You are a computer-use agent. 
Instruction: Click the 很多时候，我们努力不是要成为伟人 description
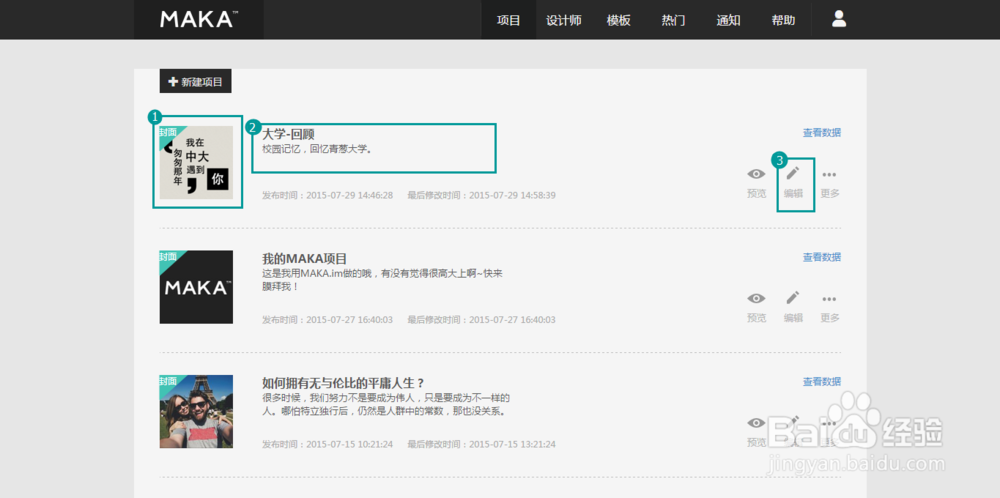pyautogui.click(x=386, y=404)
